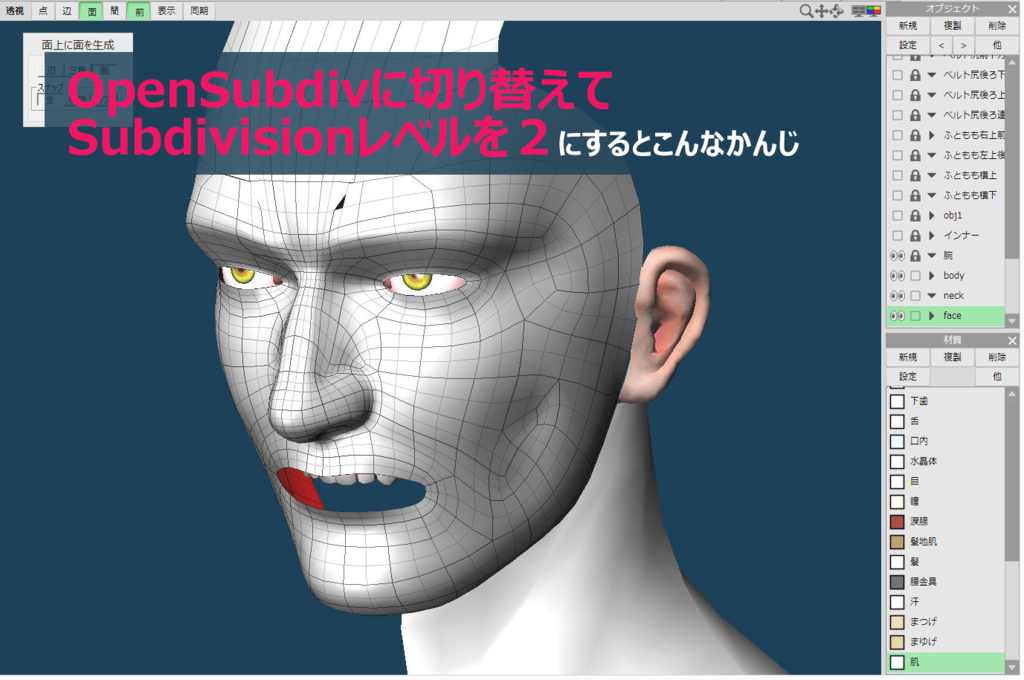Click 新規 in the 材質 panel
The width and height of the screenshot is (1024, 680).
[908, 357]
